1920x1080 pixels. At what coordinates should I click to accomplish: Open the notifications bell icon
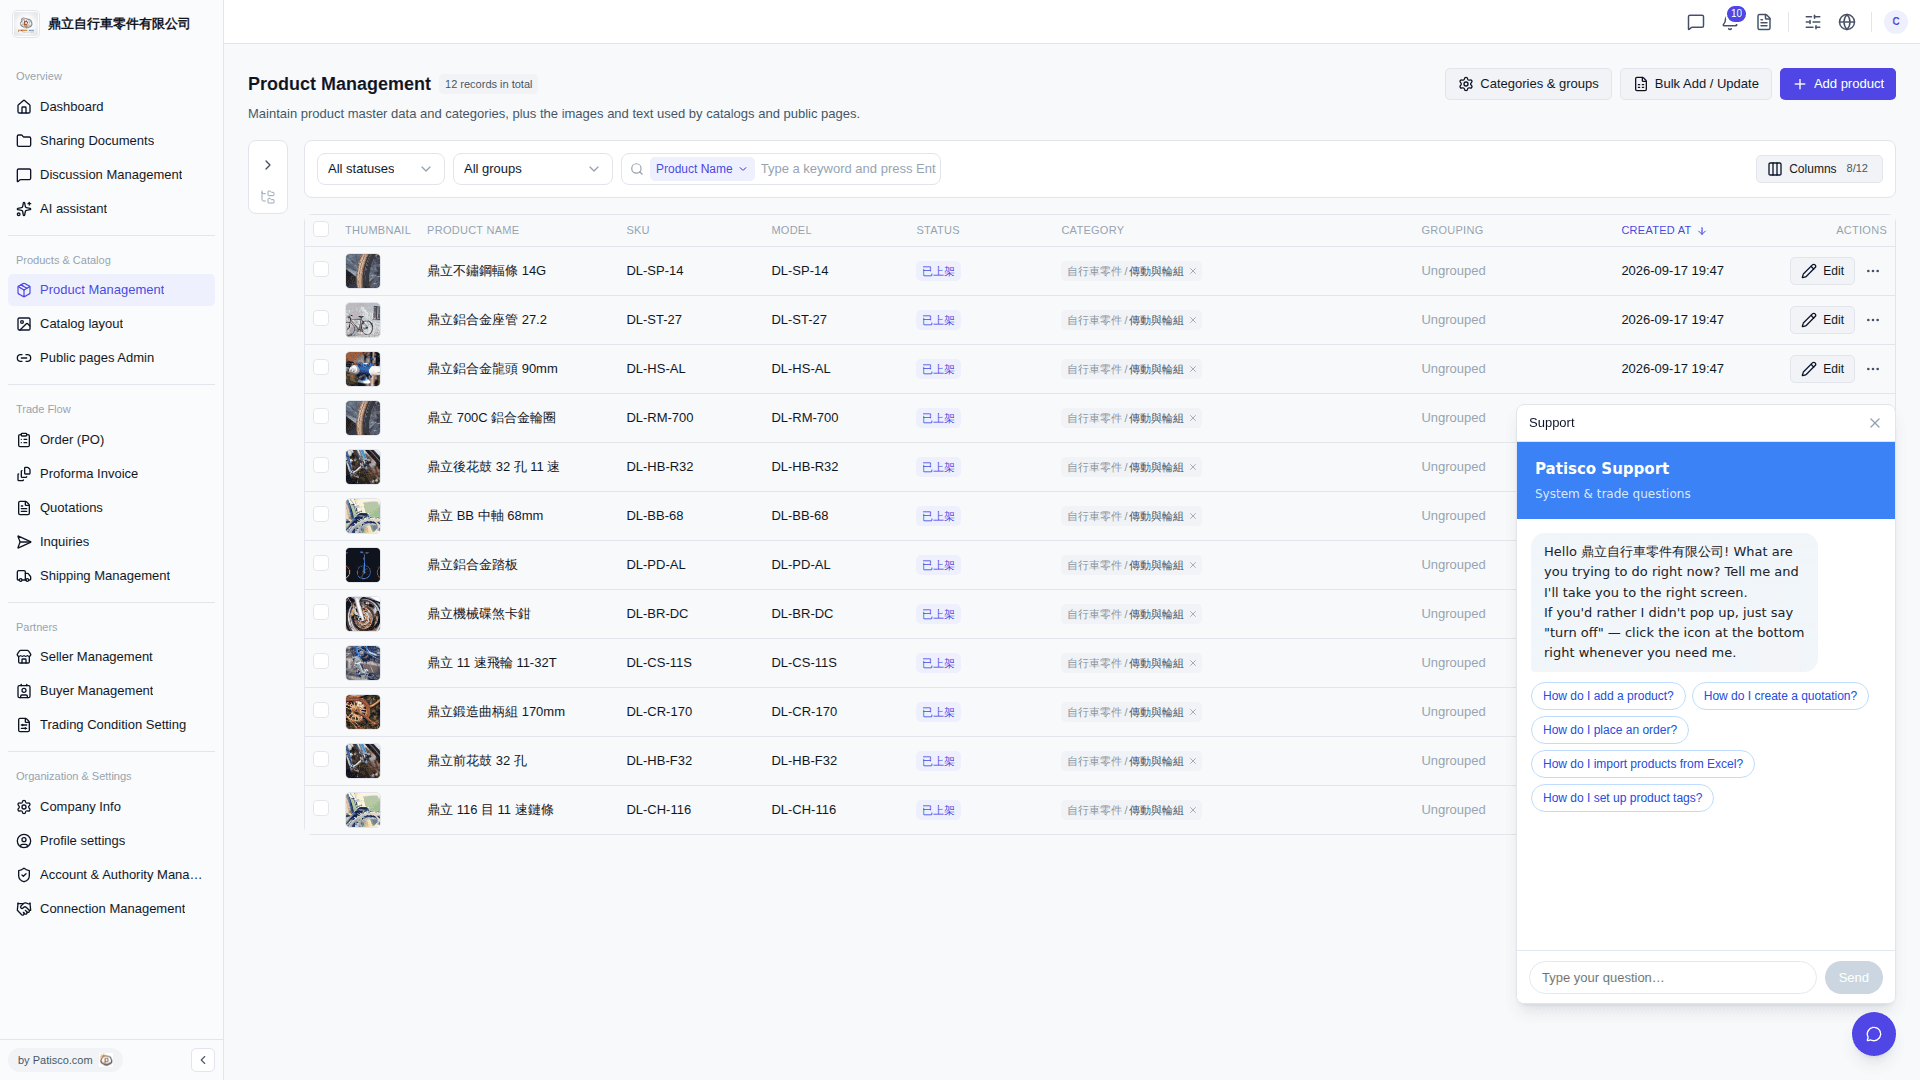point(1730,22)
